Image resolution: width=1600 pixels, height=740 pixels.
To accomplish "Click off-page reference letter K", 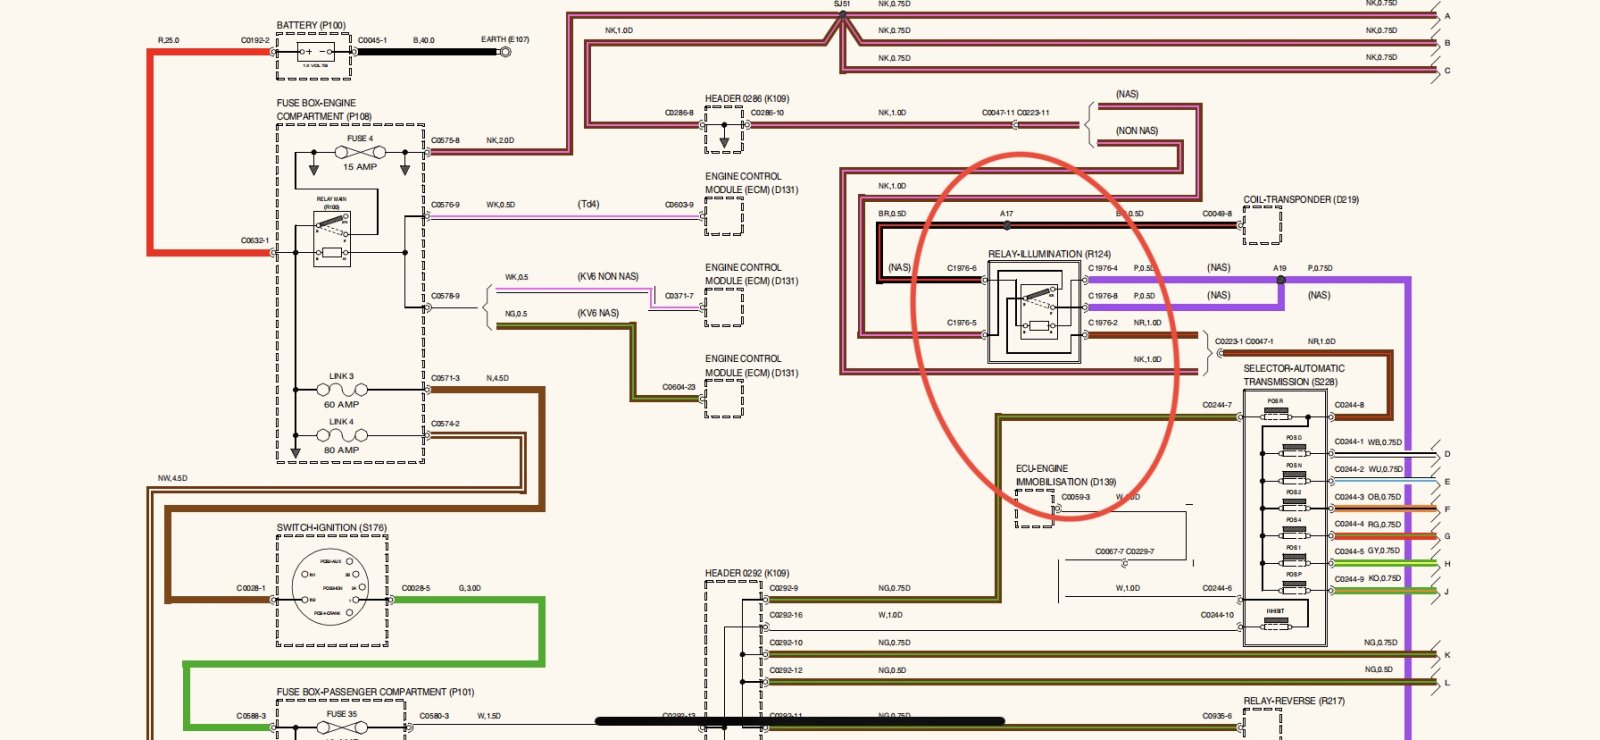I will (1447, 655).
